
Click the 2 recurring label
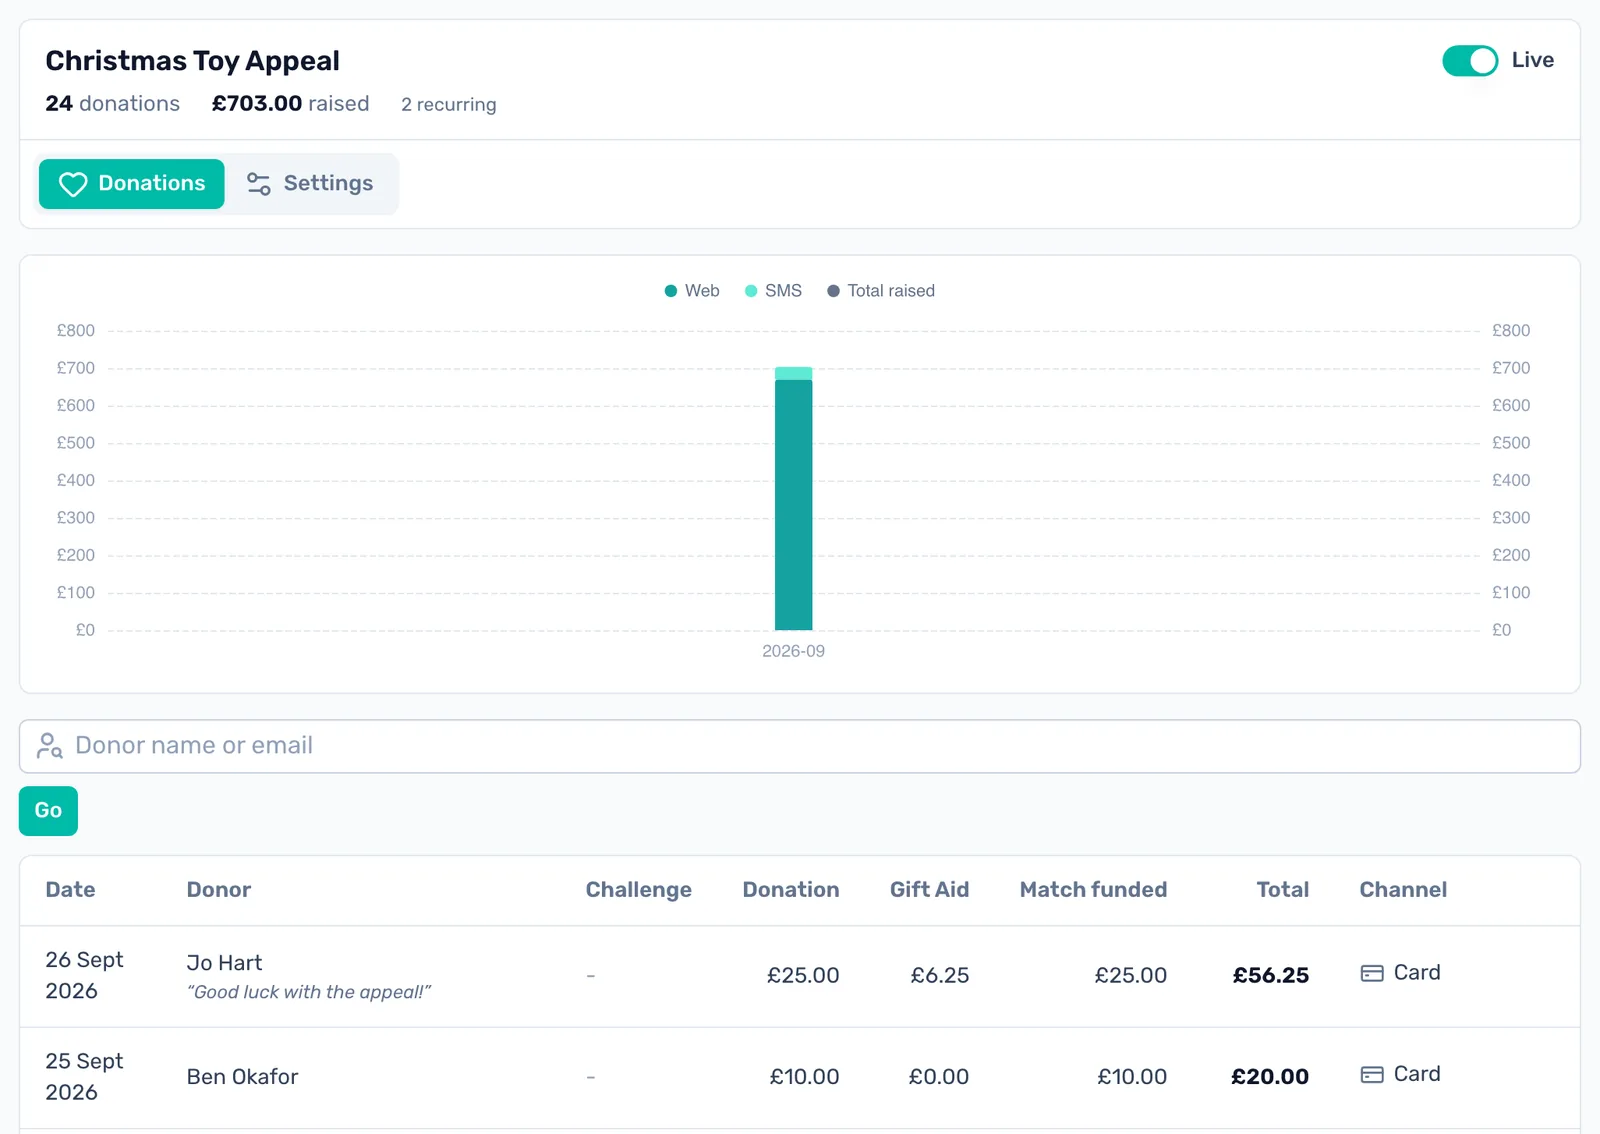click(449, 105)
